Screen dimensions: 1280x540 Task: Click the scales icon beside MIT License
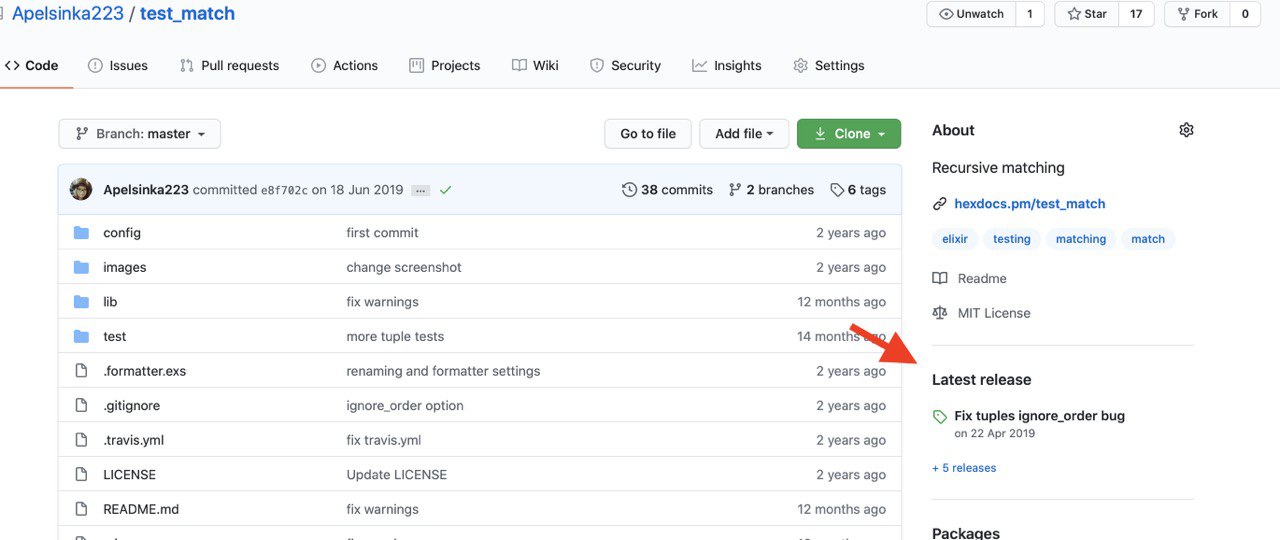click(x=939, y=313)
